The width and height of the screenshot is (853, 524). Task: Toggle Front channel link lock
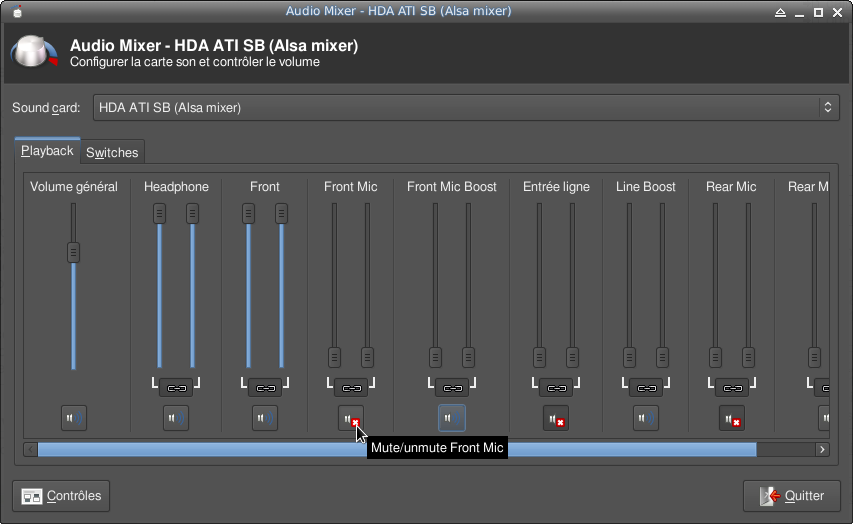click(x=265, y=387)
